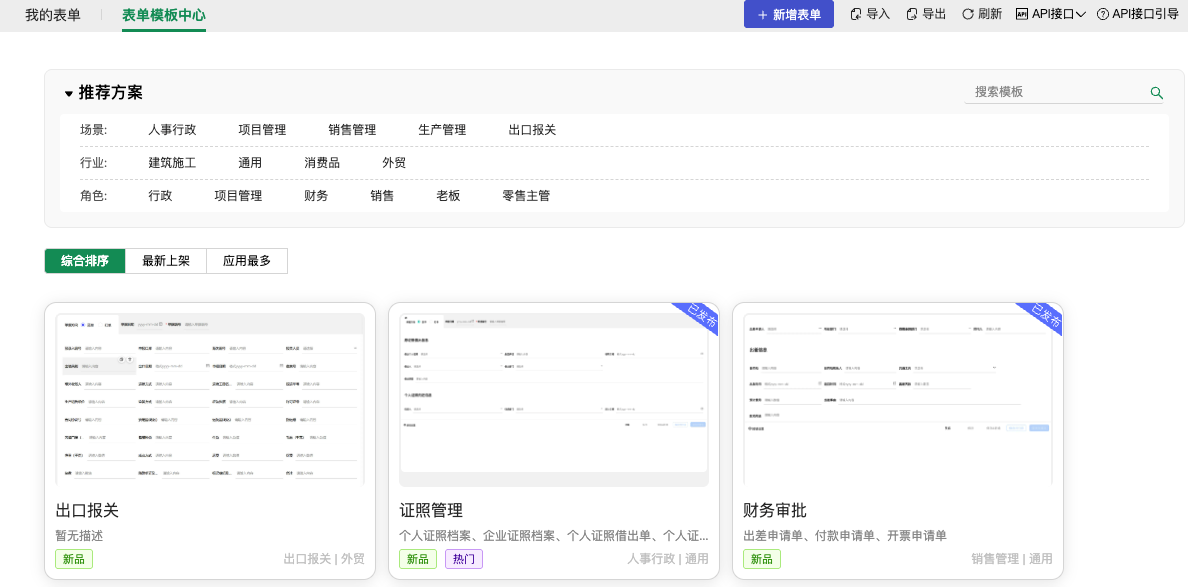Click 暂无描述 text on 出口报关 card
This screenshot has width=1188, height=587.
[79, 535]
